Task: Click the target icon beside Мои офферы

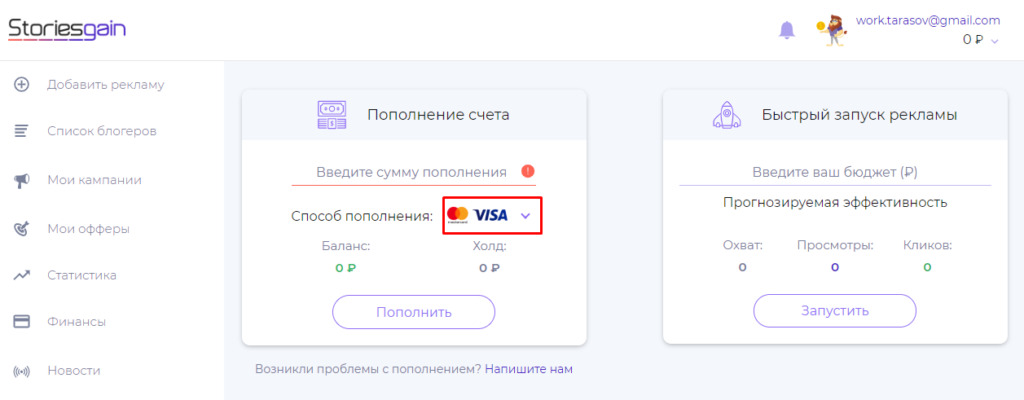Action: (x=21, y=229)
